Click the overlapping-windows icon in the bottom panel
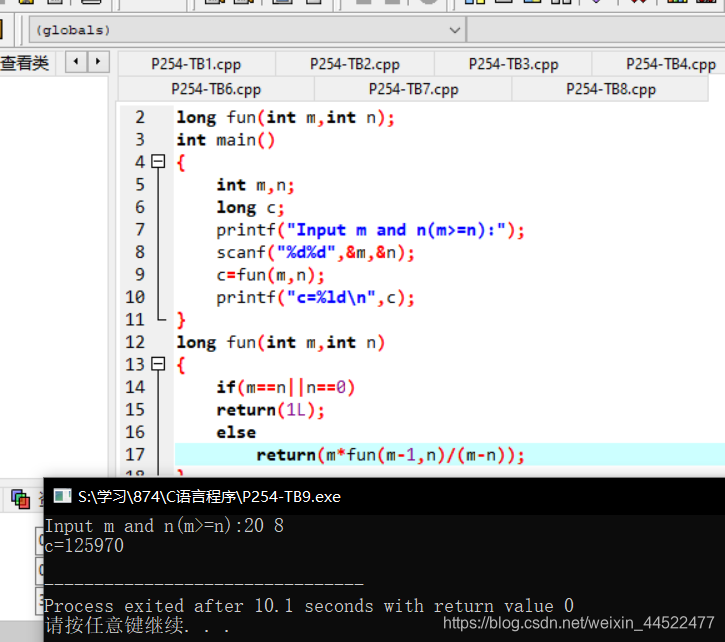The image size is (725, 642). (20, 499)
